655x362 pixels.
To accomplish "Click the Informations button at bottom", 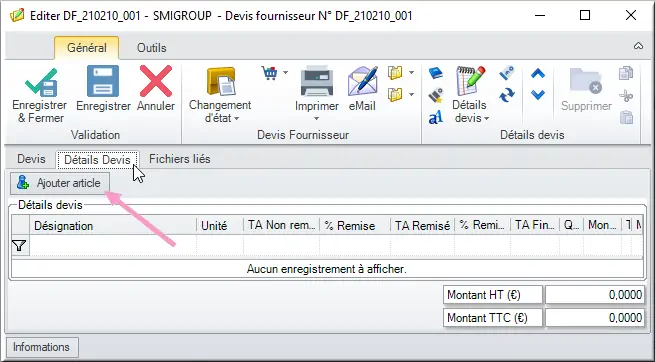I will [x=42, y=347].
